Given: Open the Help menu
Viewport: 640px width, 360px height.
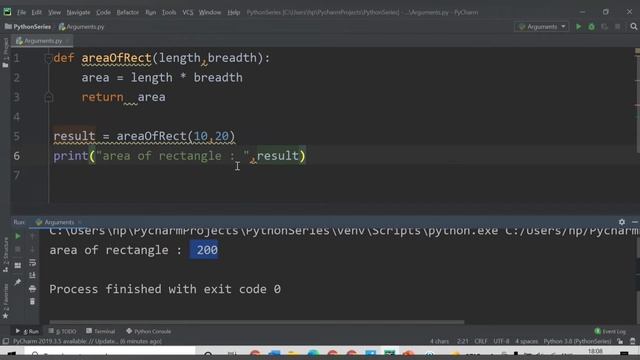Looking at the screenshot, I should tap(233, 12).
